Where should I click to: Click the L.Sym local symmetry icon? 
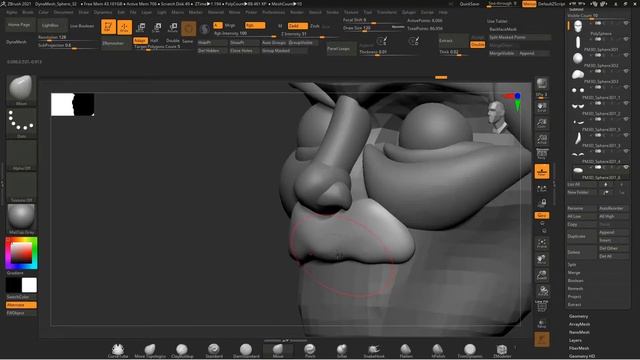pos(542,189)
